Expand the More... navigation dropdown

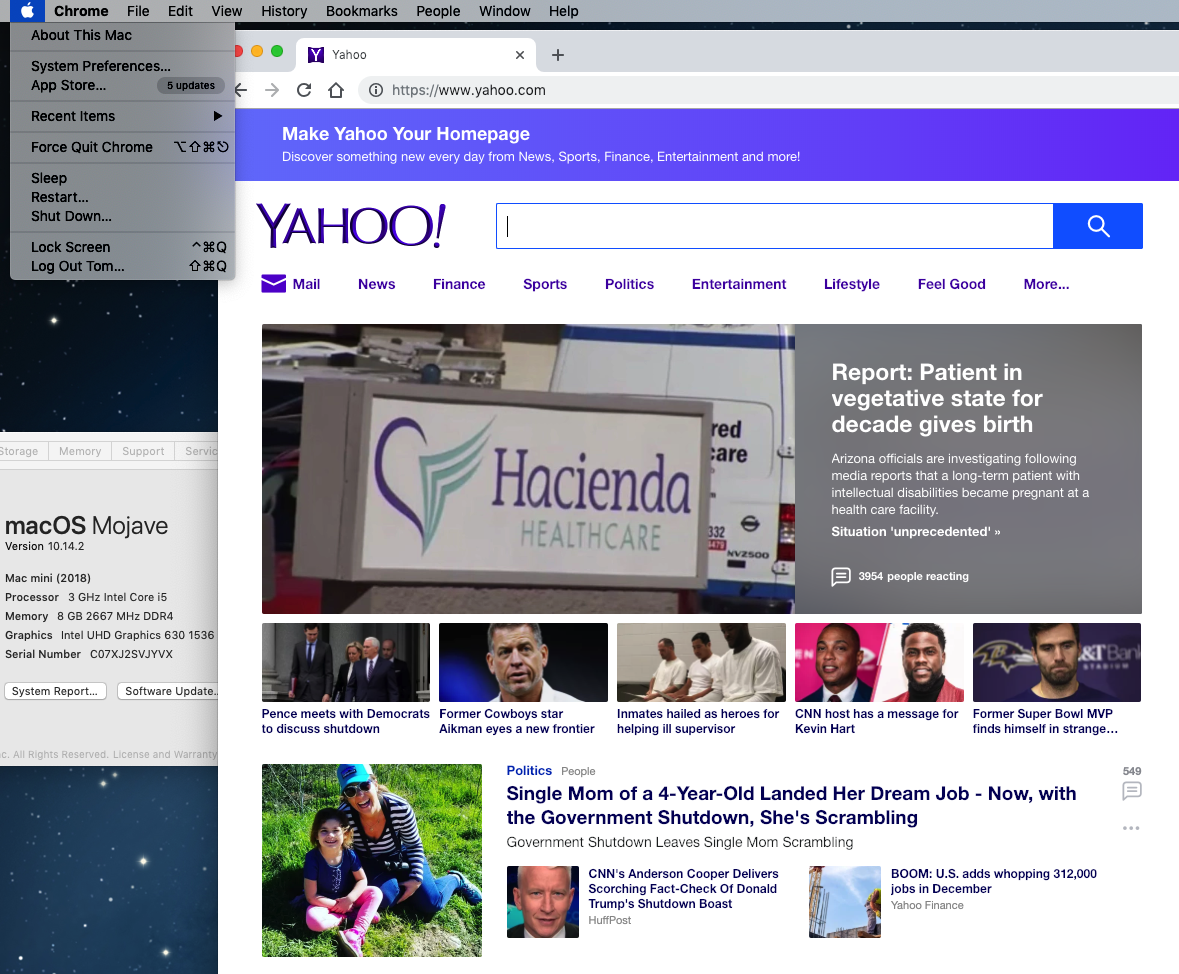1046,284
